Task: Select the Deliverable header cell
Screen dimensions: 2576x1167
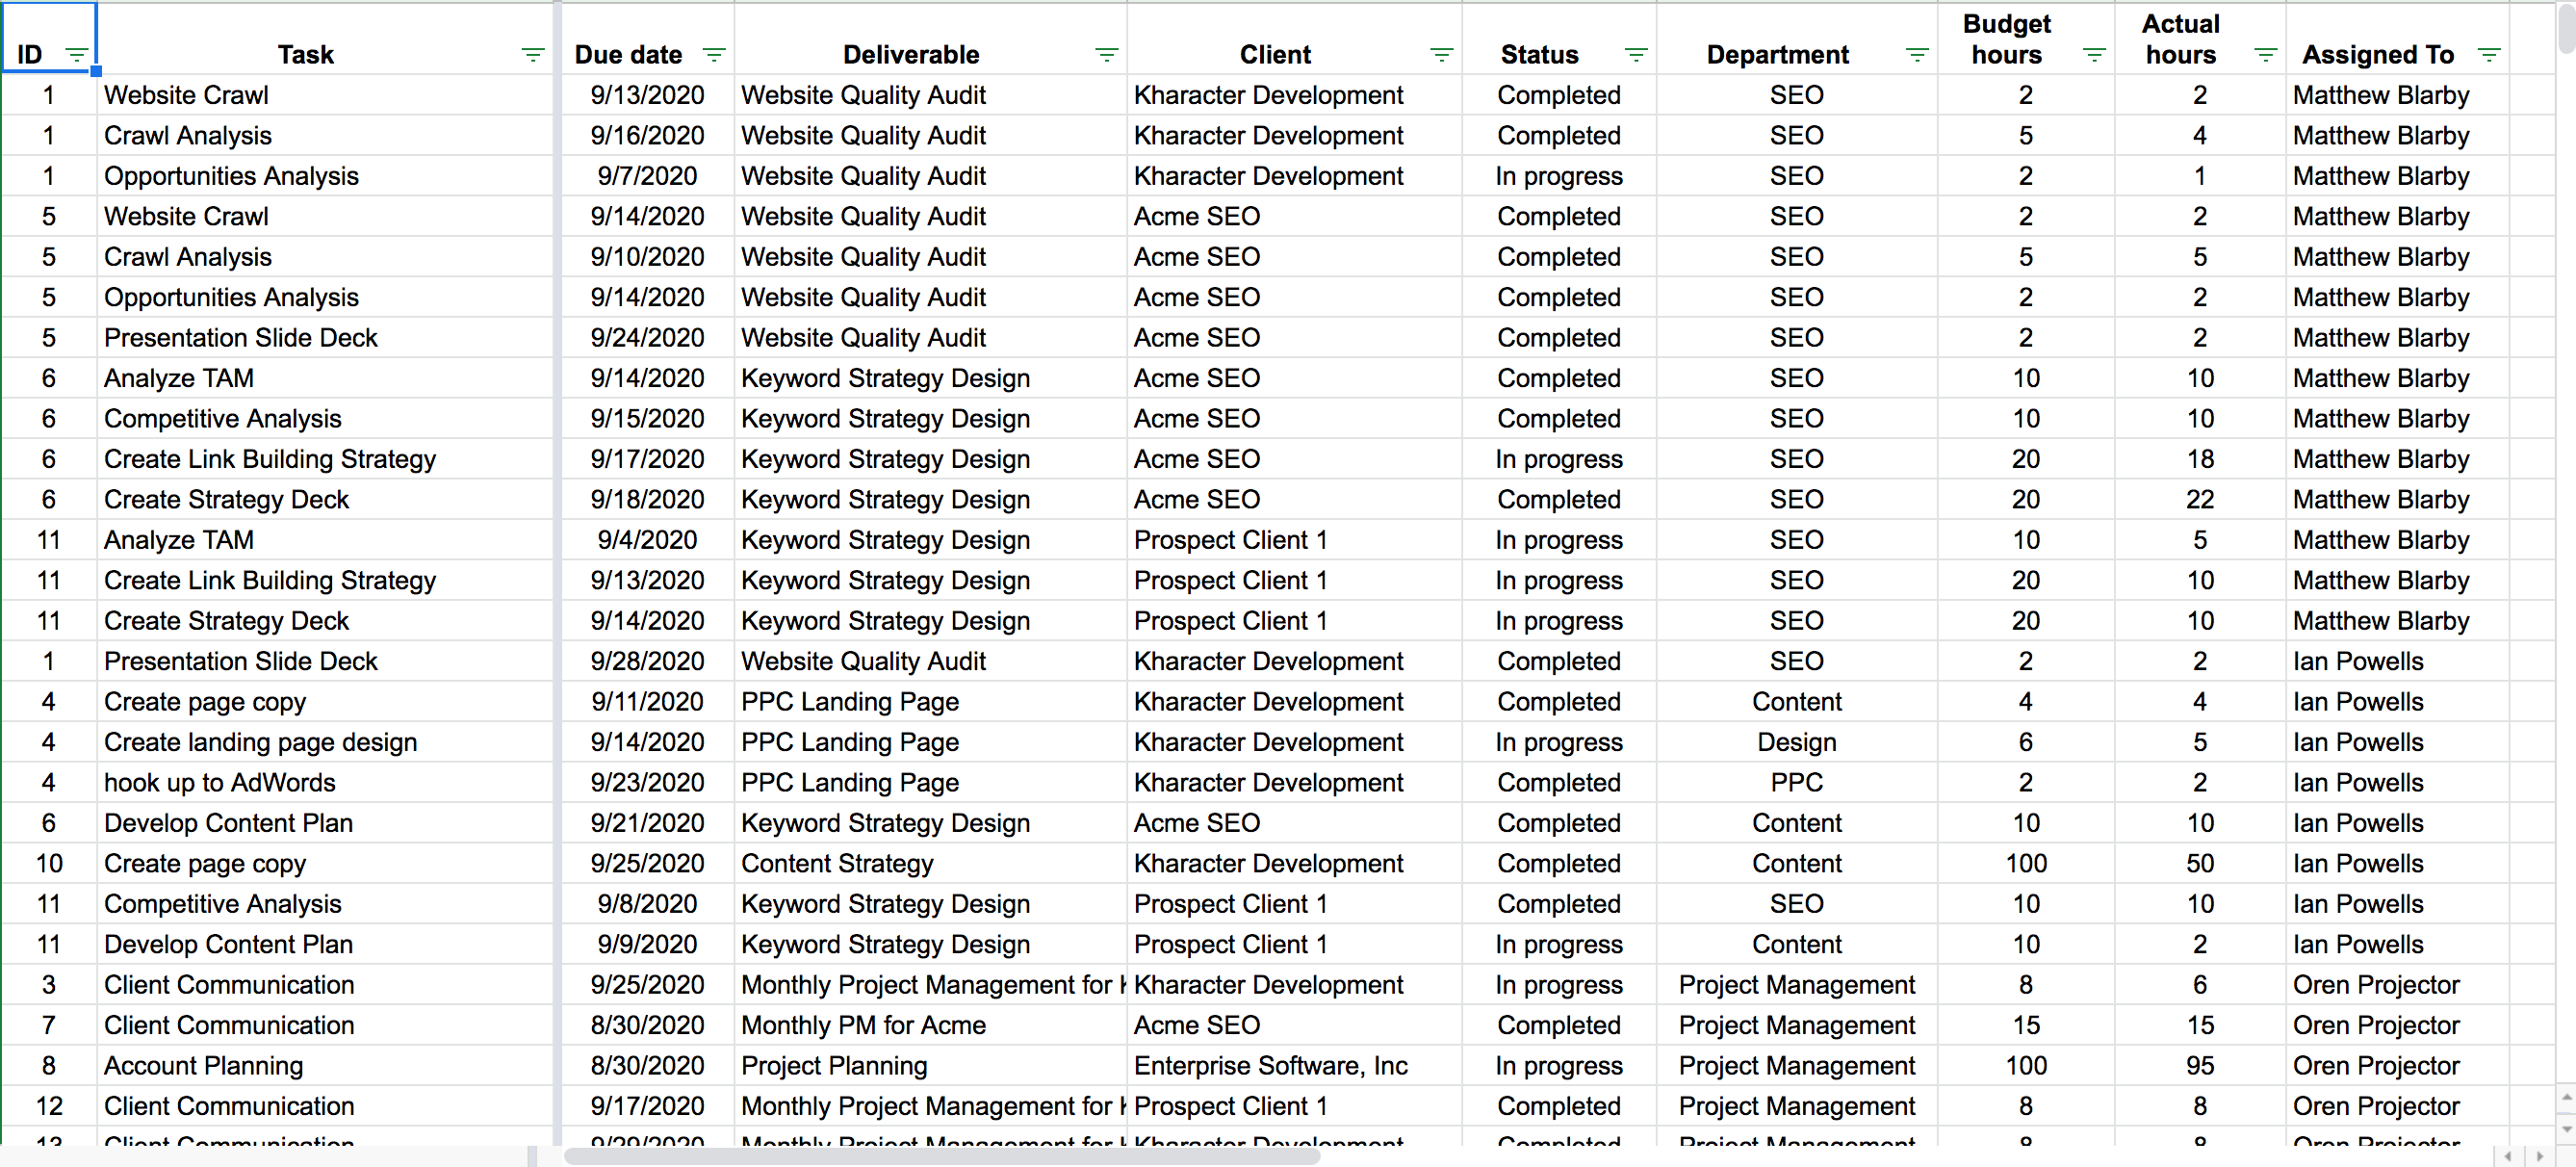Action: coord(930,38)
